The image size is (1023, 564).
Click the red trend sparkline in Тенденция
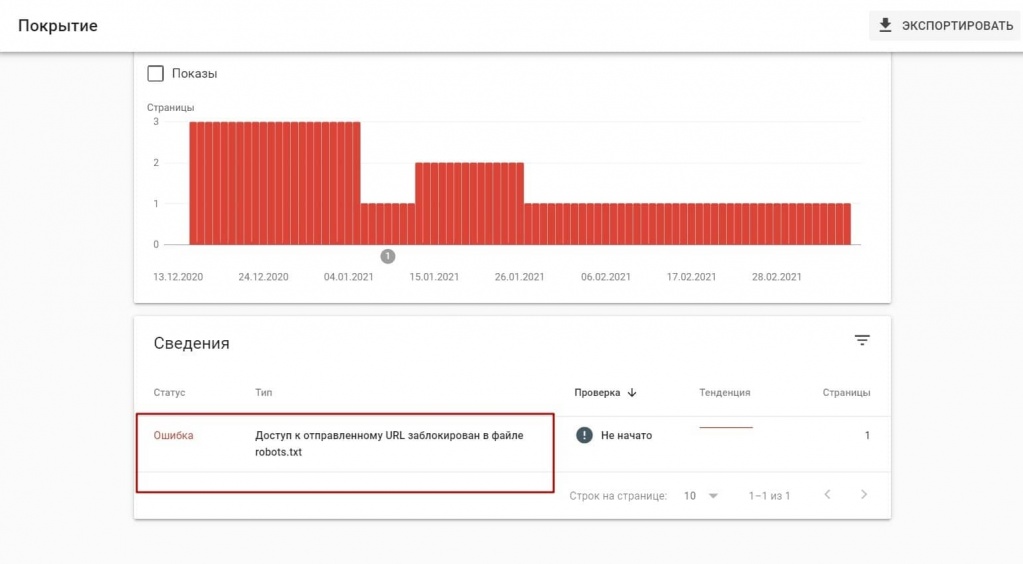[725, 428]
